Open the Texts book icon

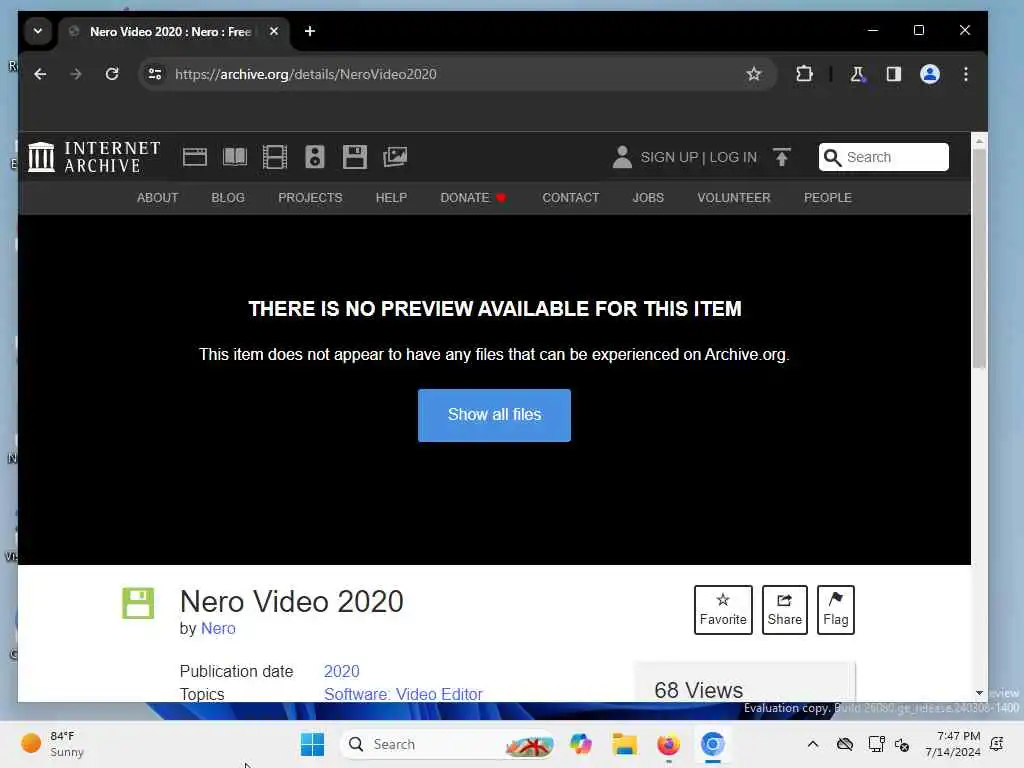click(234, 157)
